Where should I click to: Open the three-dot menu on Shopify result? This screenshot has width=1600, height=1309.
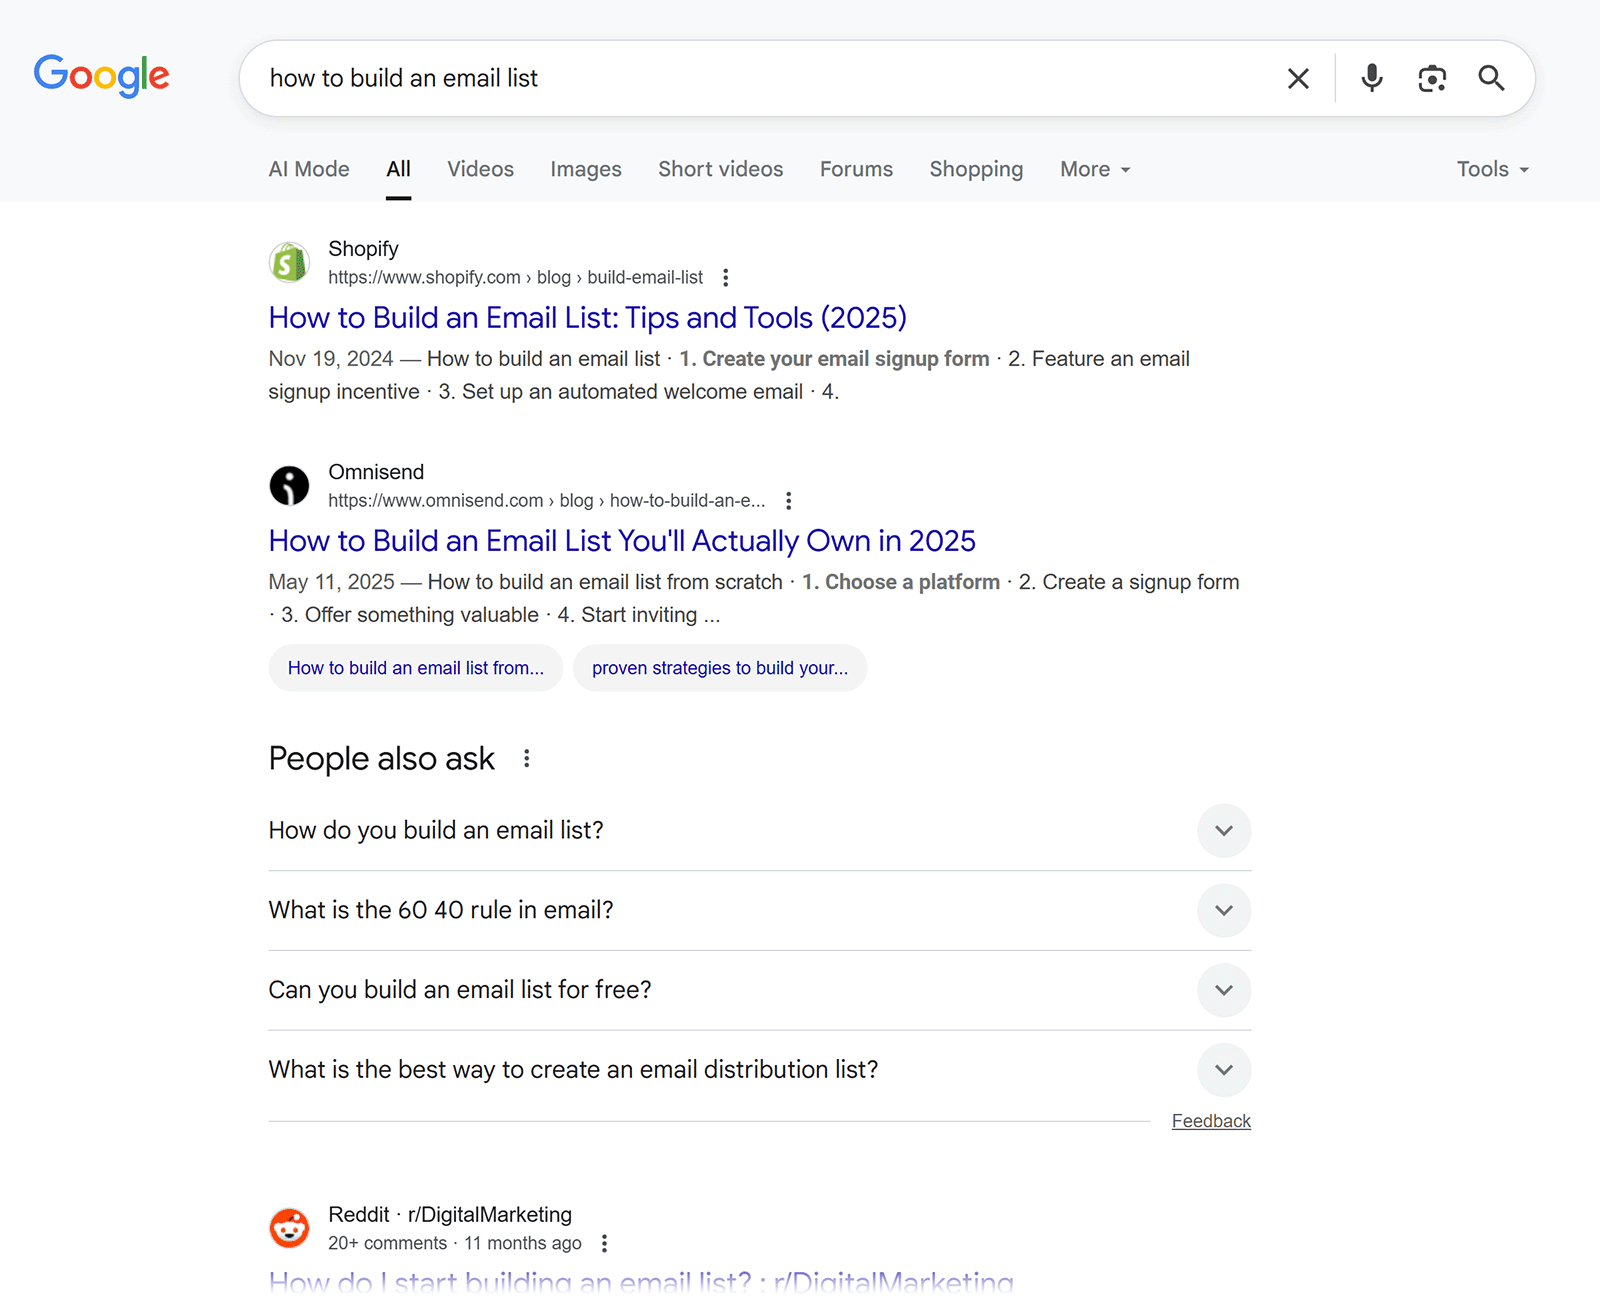click(726, 277)
